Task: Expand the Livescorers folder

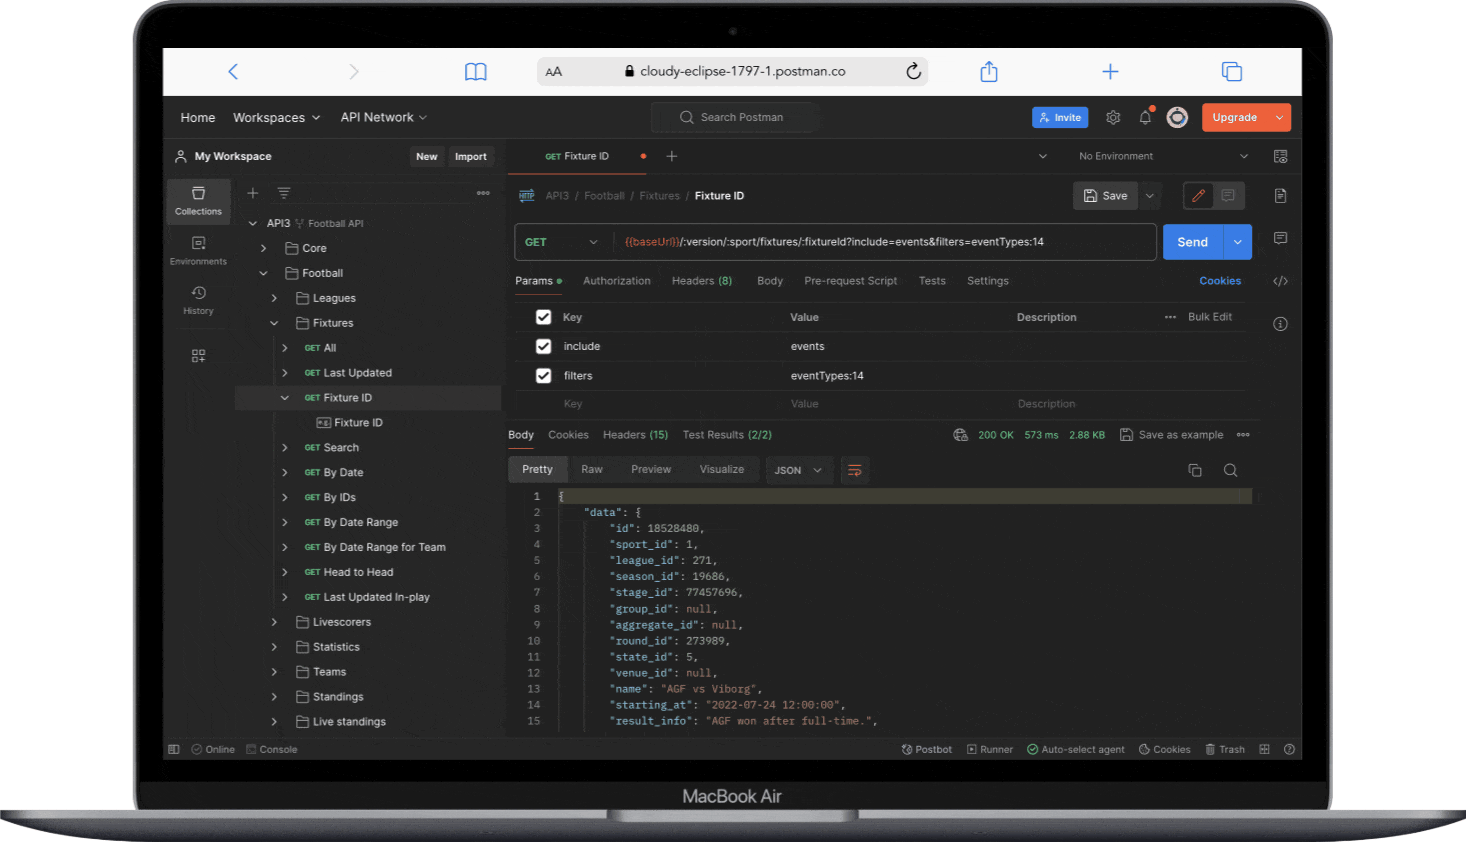Action: [274, 622]
